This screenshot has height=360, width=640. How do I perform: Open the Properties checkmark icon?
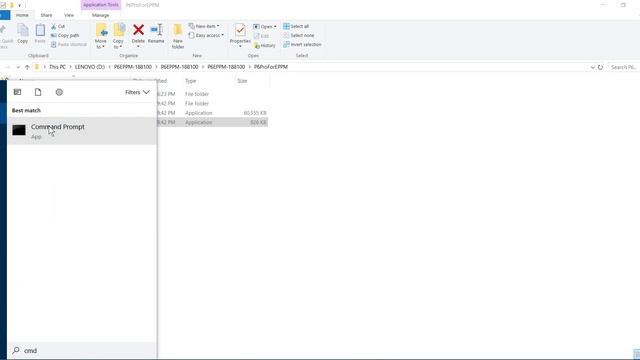(240, 30)
